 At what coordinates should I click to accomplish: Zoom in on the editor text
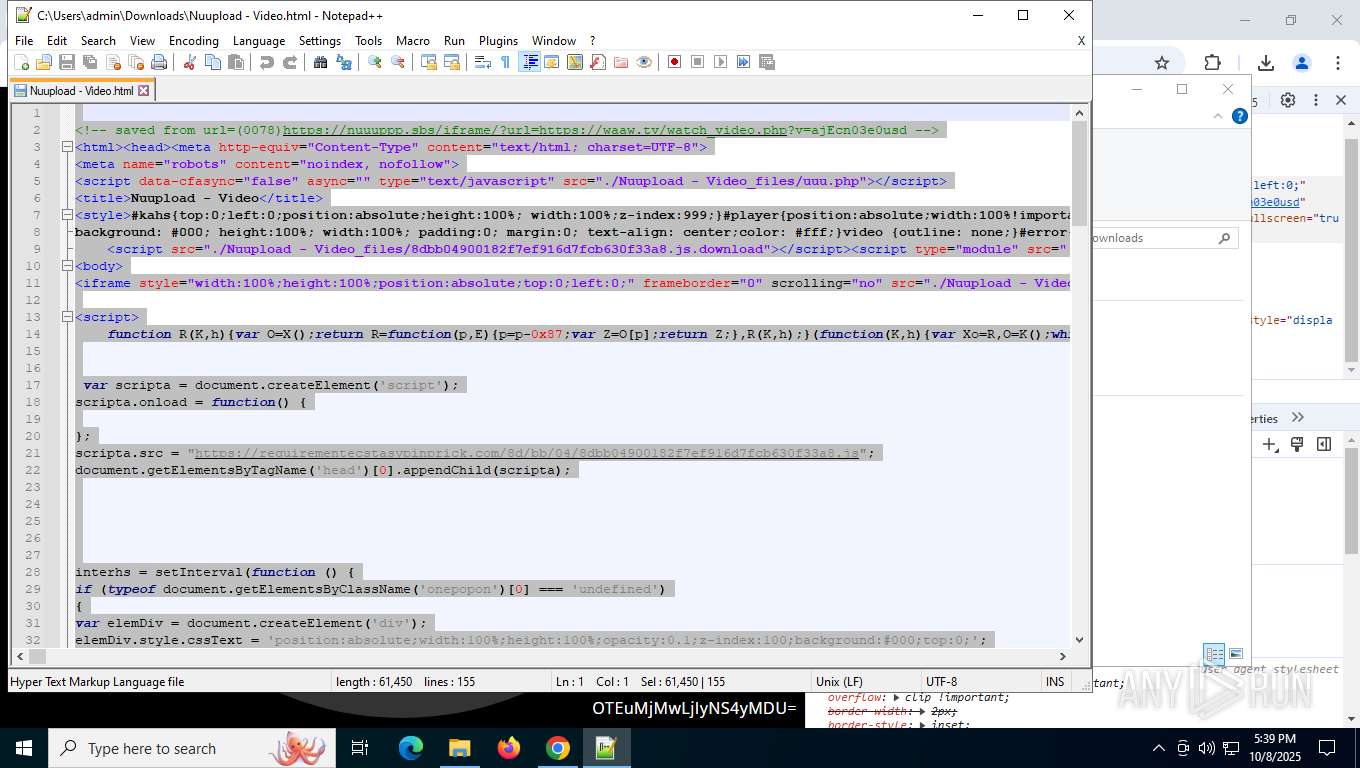pyautogui.click(x=375, y=62)
